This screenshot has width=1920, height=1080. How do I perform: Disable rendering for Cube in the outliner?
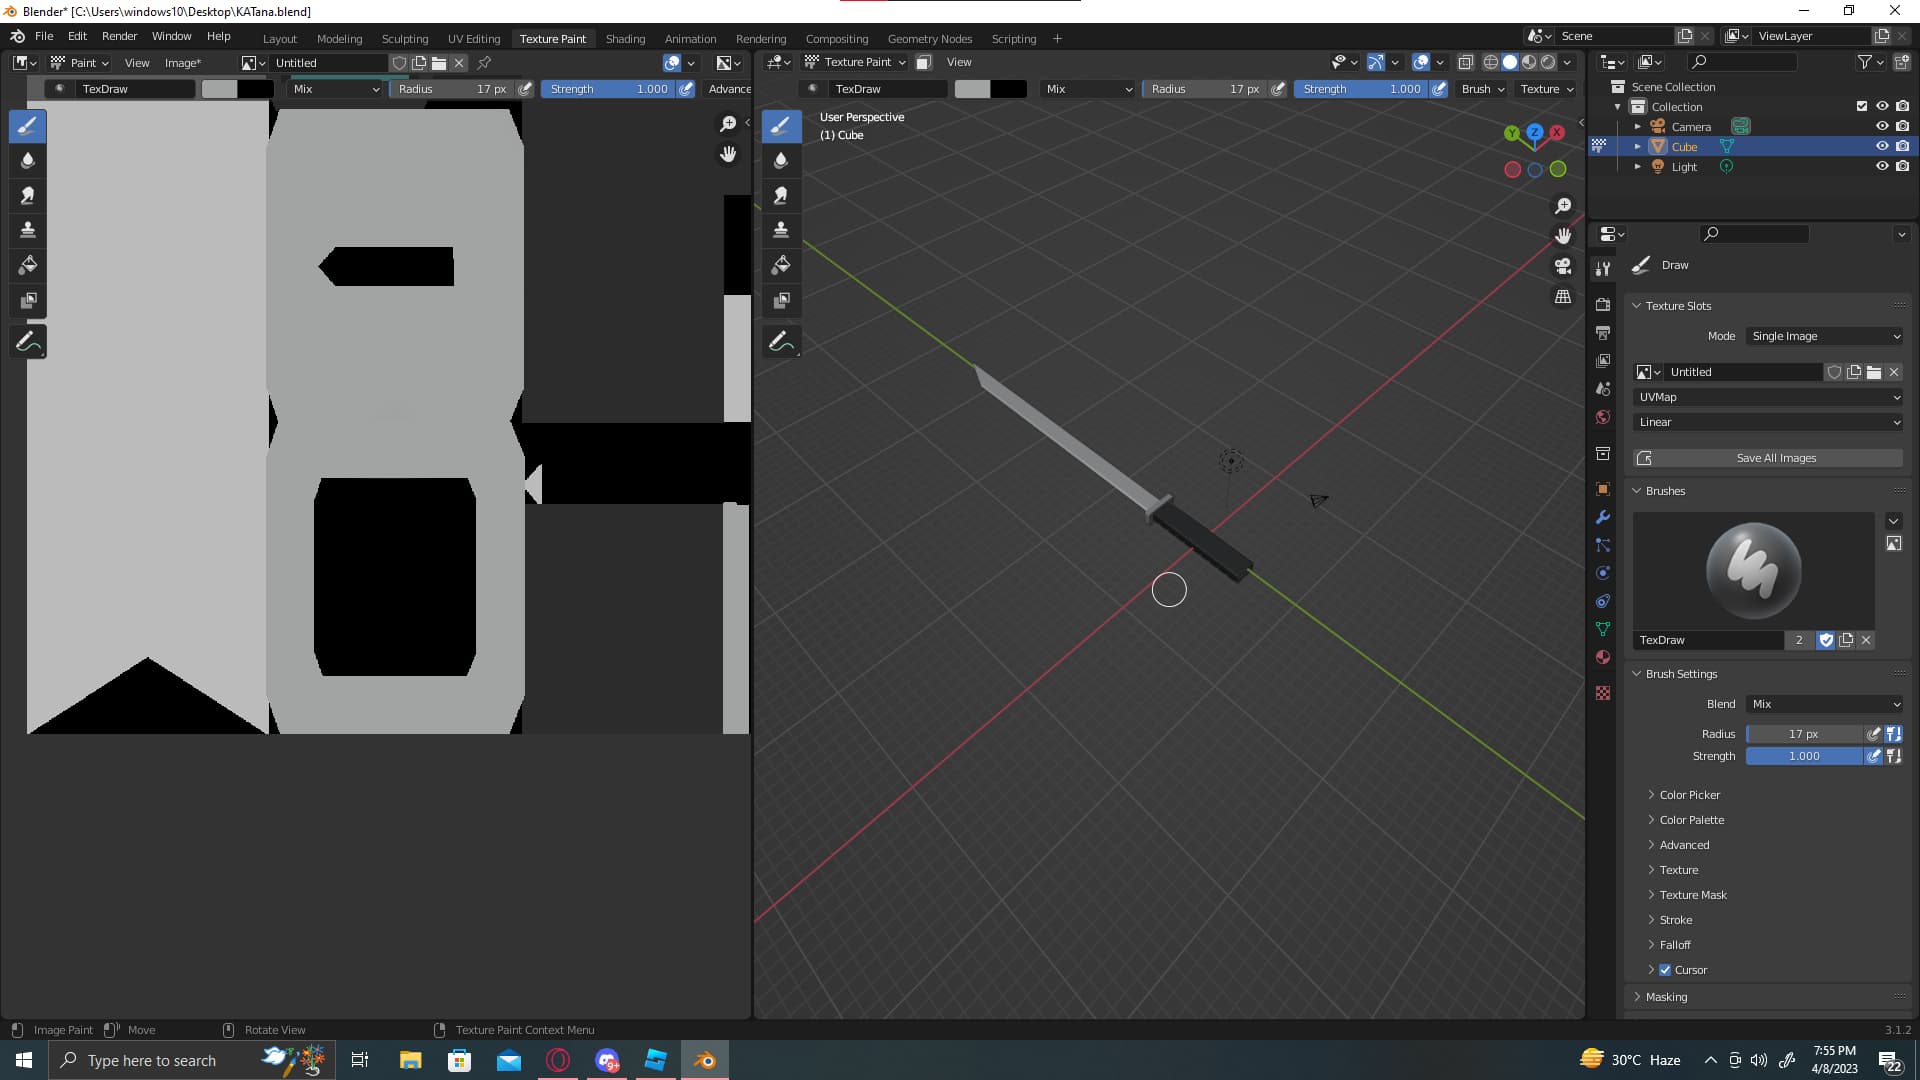1902,147
